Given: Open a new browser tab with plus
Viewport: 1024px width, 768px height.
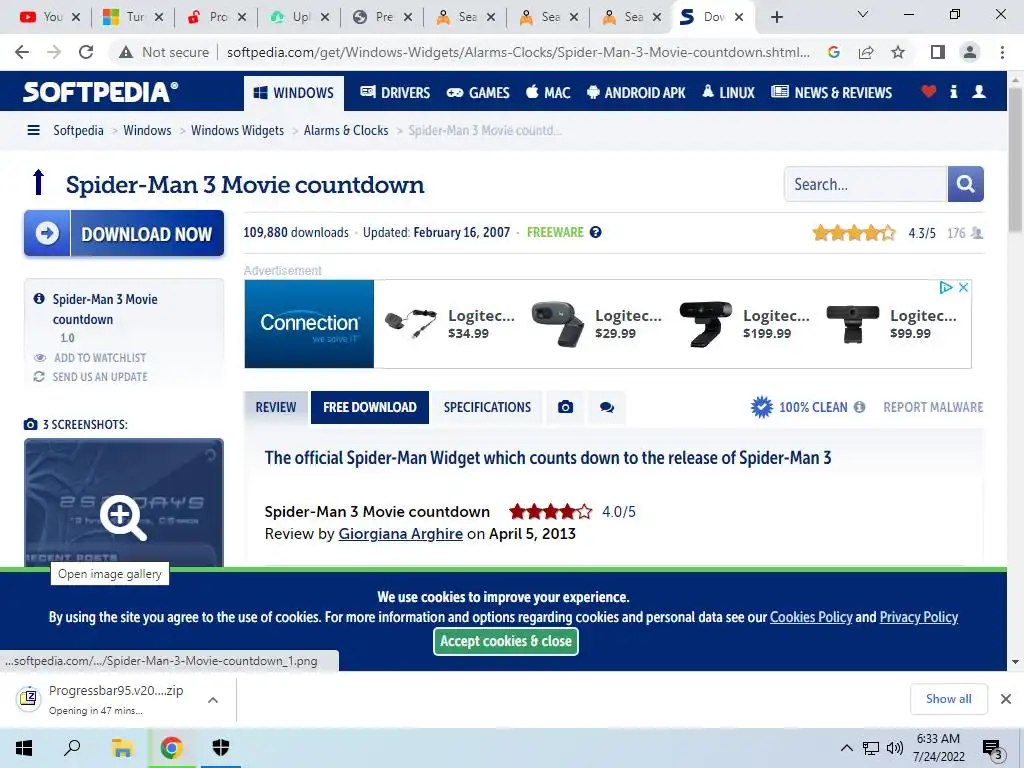Looking at the screenshot, I should point(776,18).
